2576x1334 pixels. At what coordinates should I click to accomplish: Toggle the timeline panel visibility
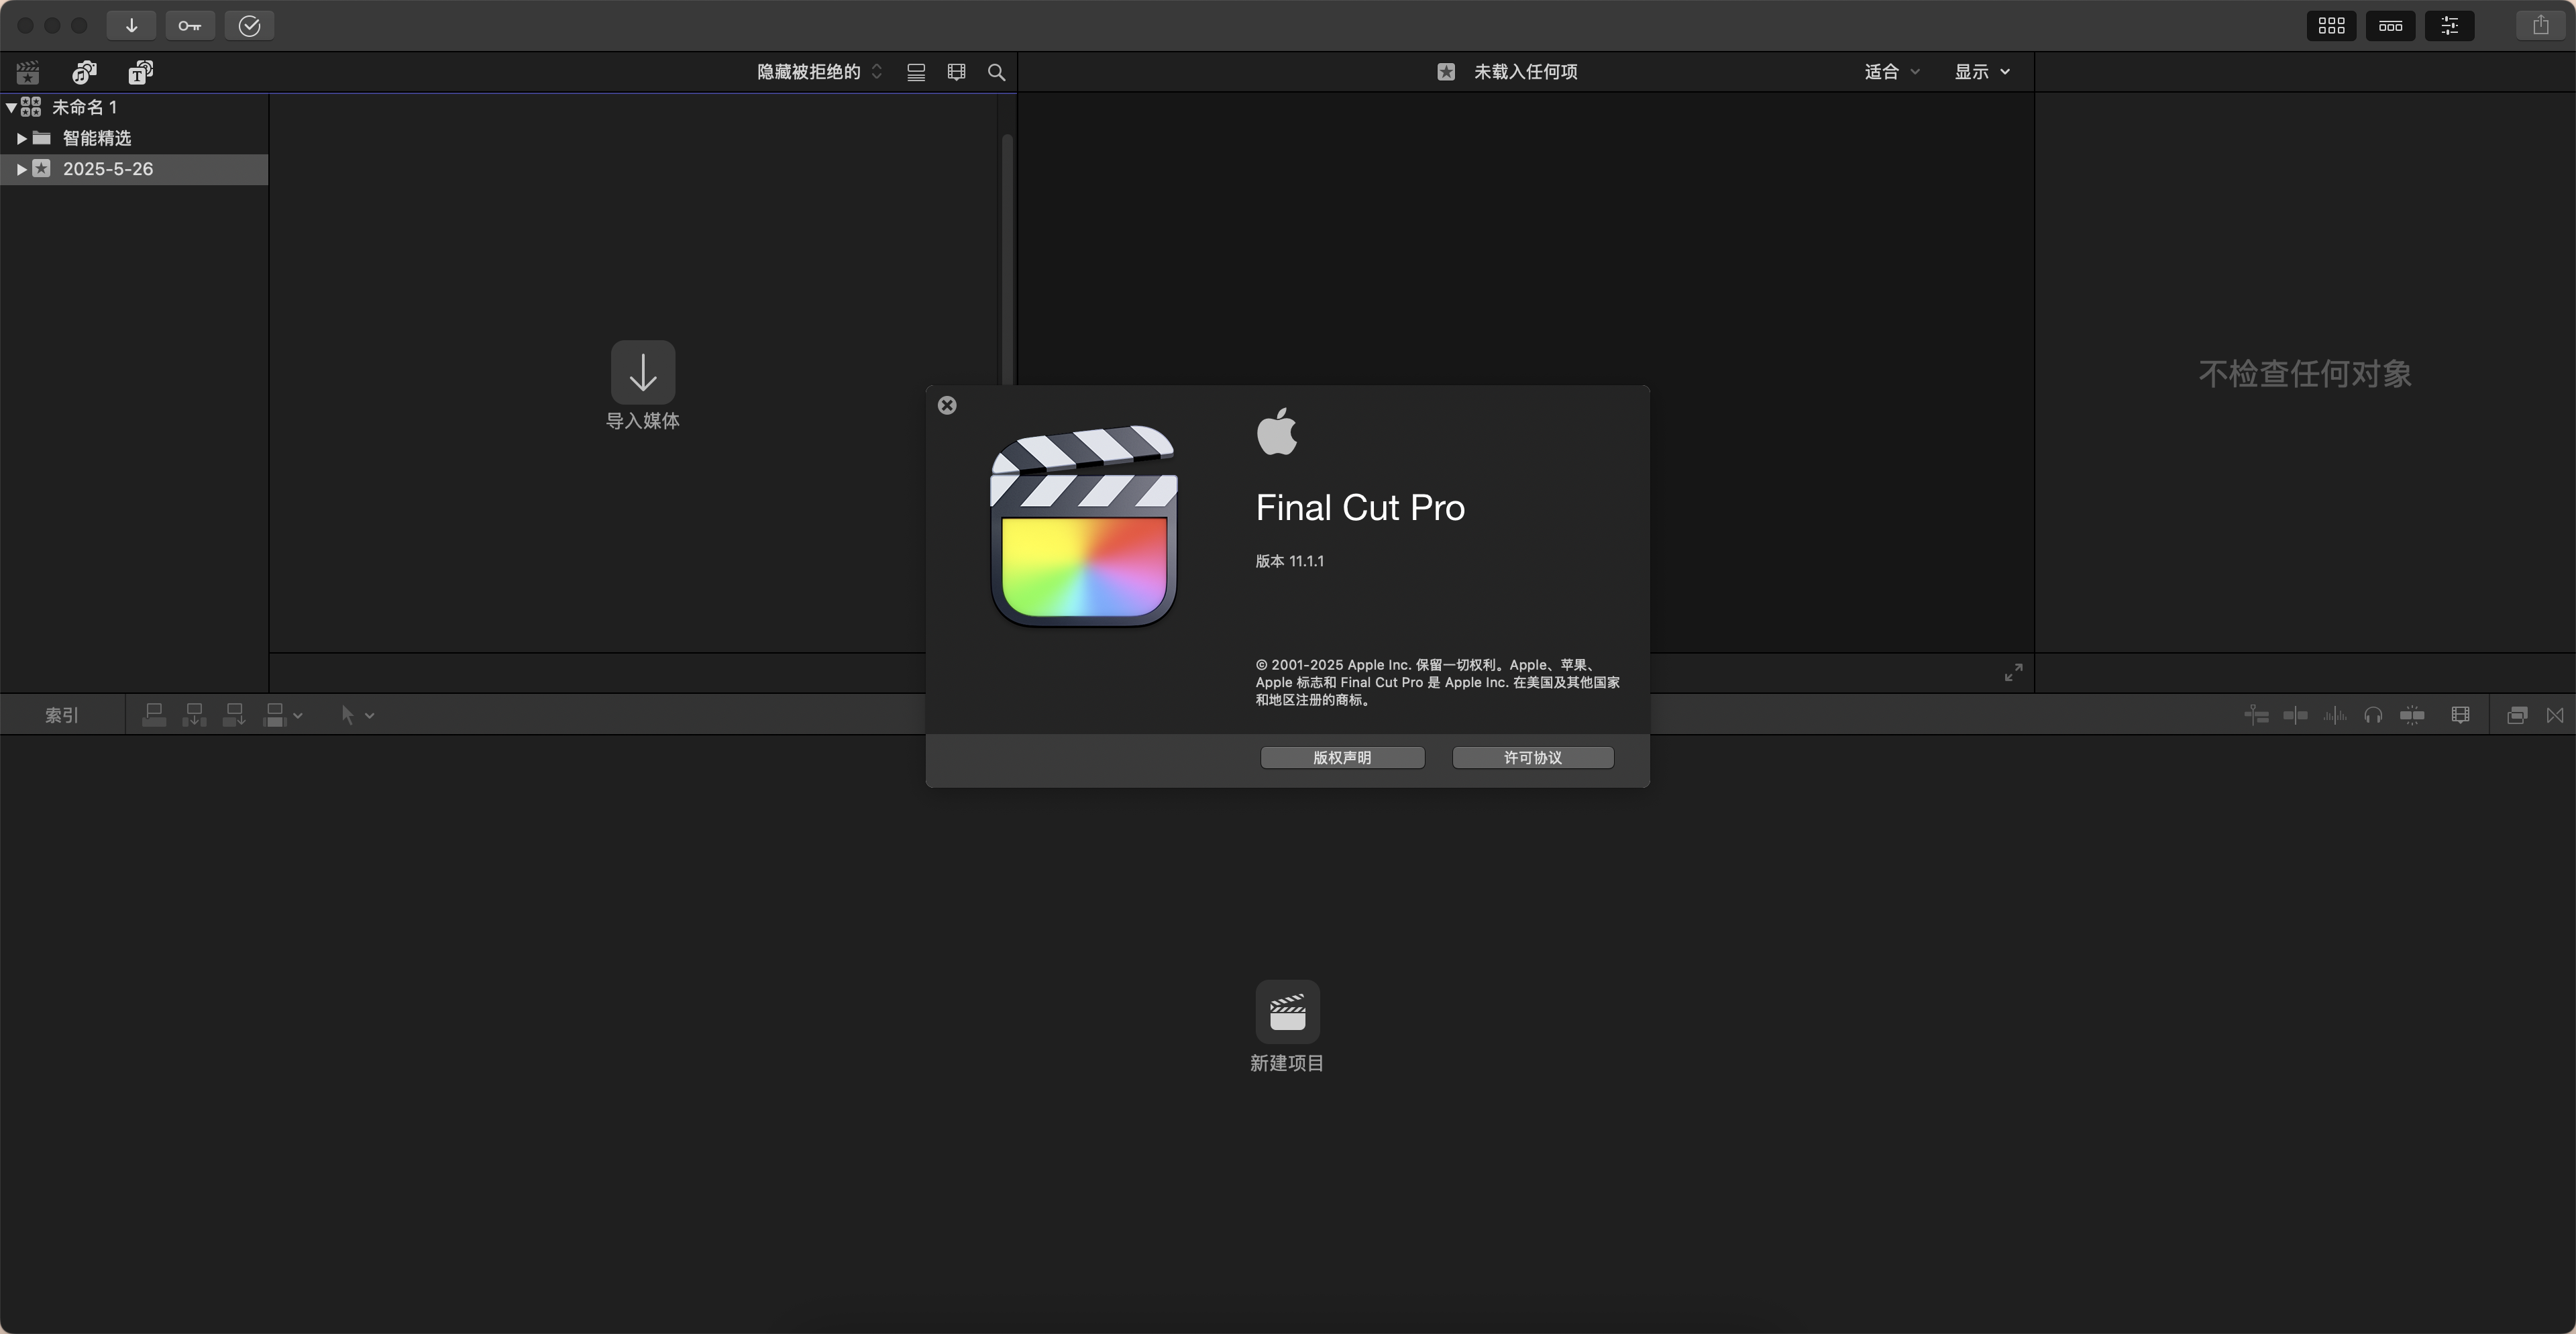2391,25
